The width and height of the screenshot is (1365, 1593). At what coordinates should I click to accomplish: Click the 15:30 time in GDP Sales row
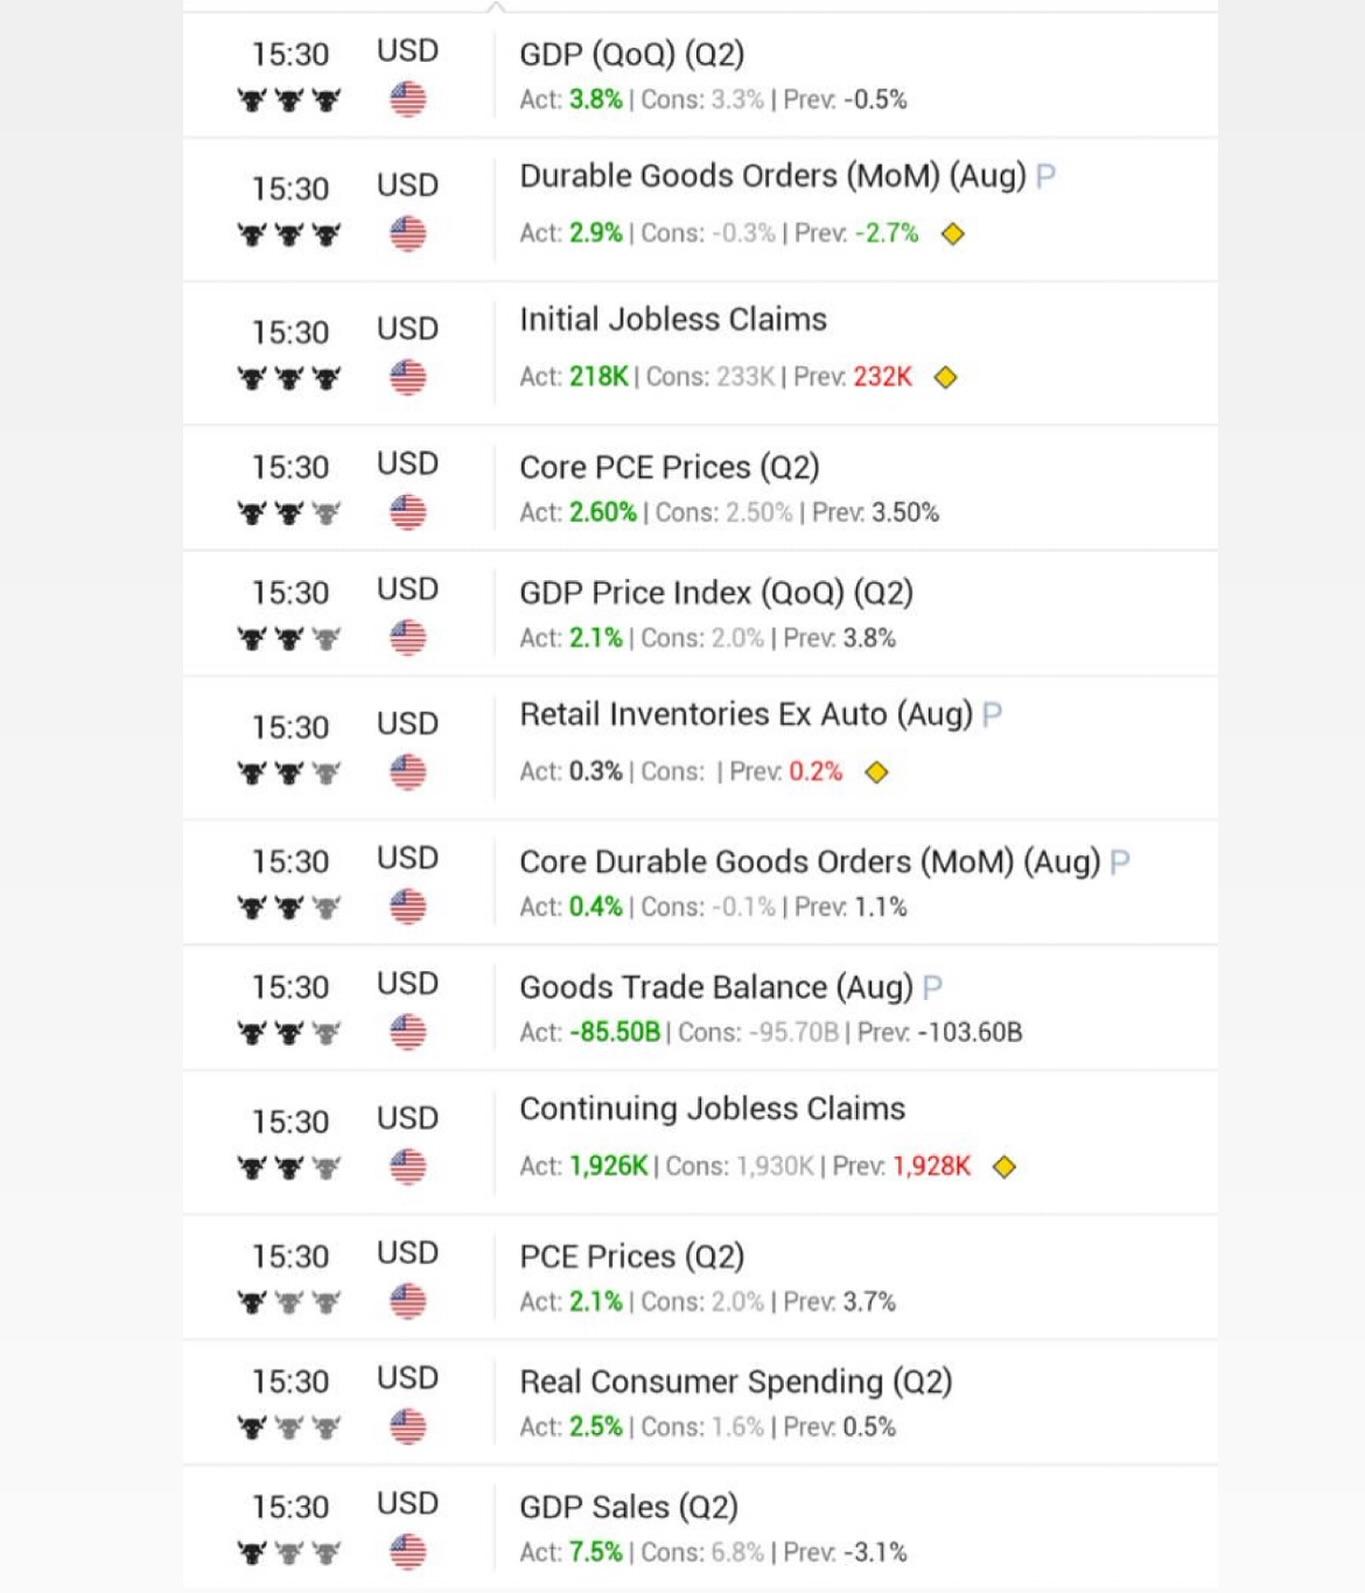click(x=290, y=1506)
